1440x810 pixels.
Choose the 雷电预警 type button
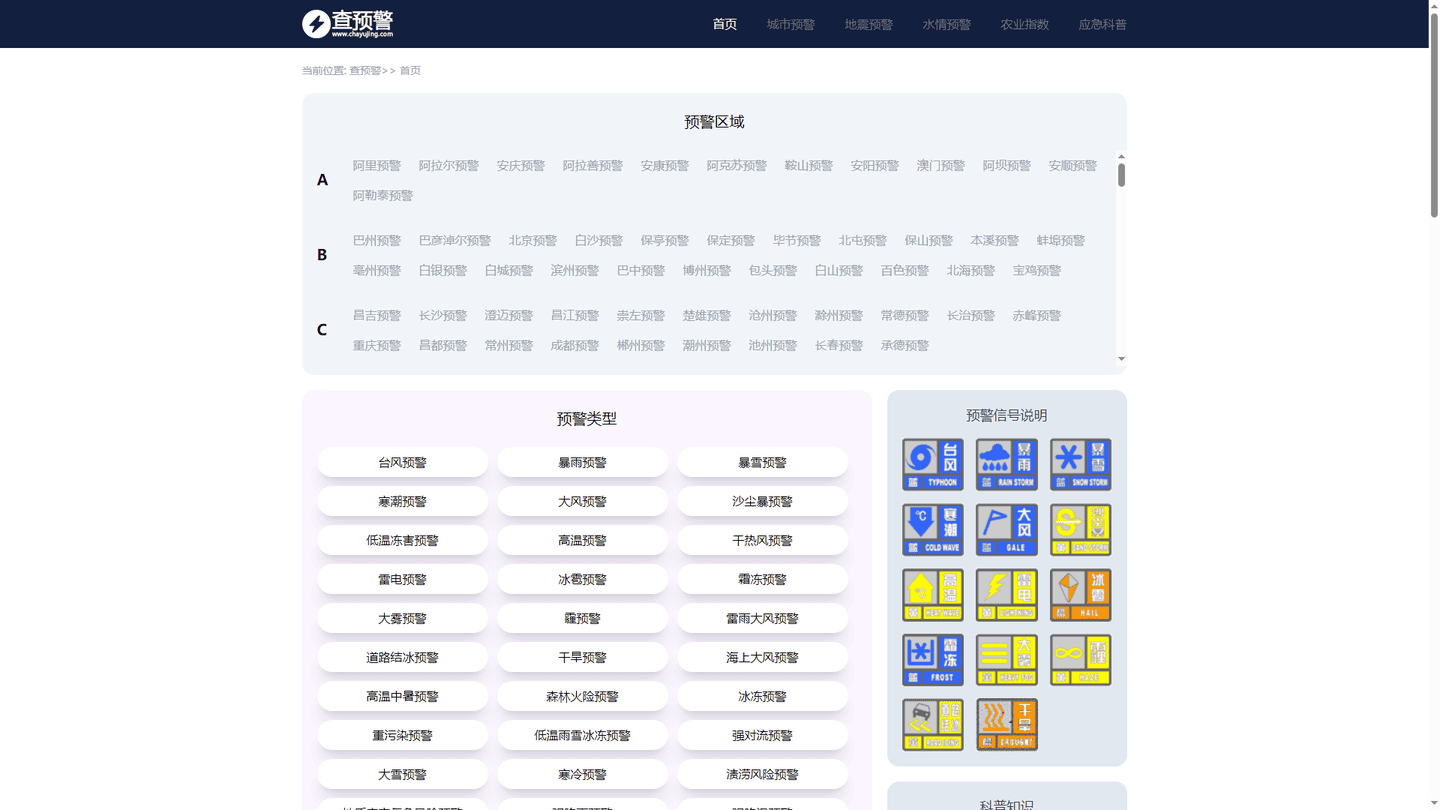tap(403, 579)
